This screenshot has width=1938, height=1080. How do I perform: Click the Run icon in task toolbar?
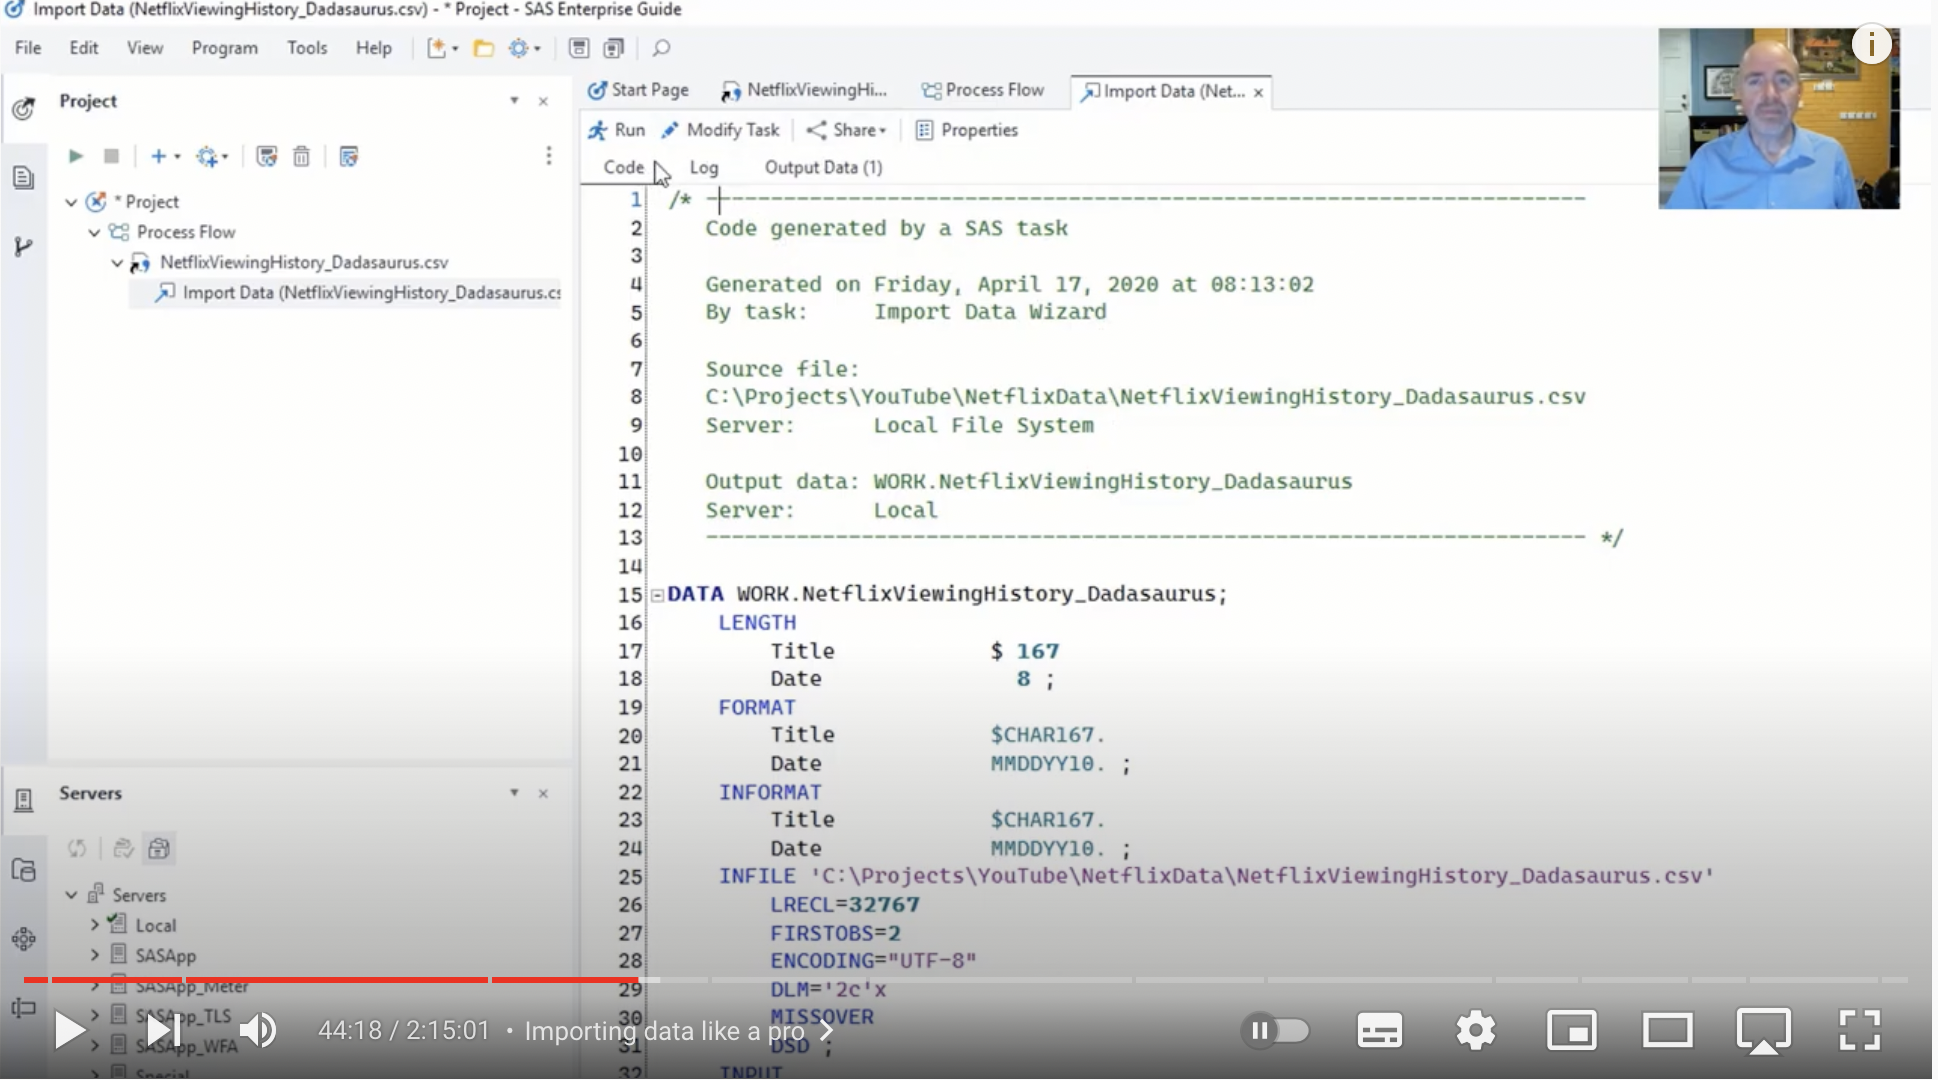pos(598,130)
